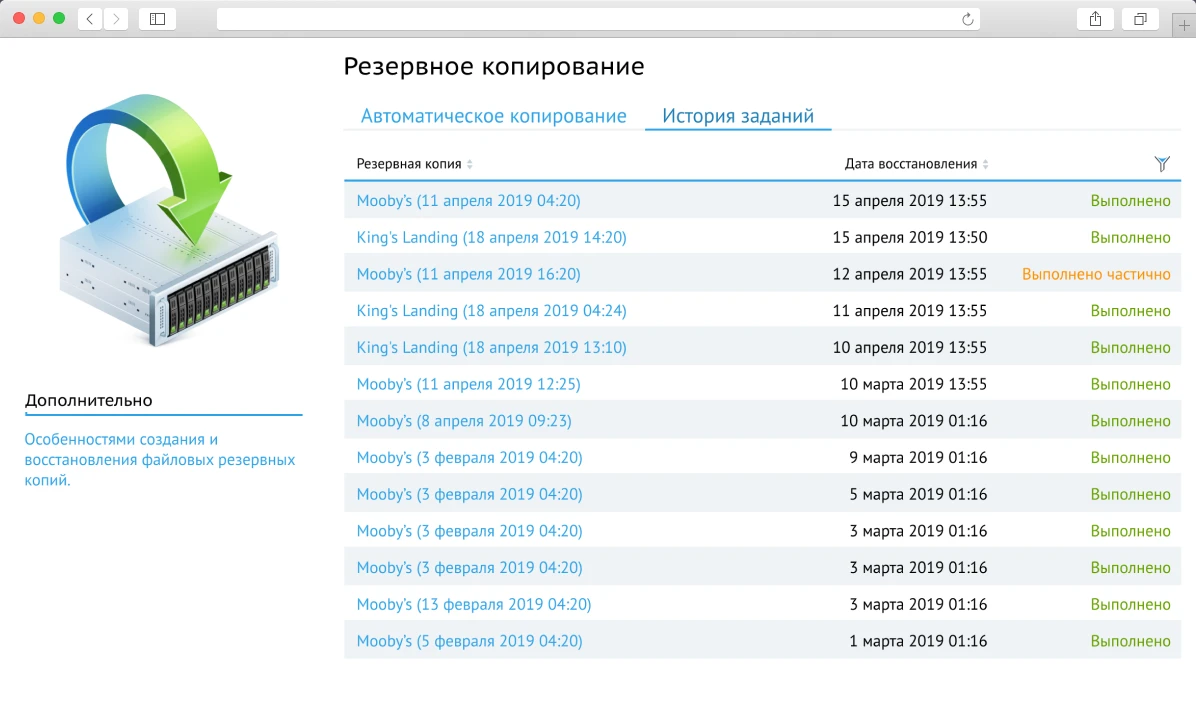Open King's Landing (18 апреля 2019 14:20) backup

[491, 237]
